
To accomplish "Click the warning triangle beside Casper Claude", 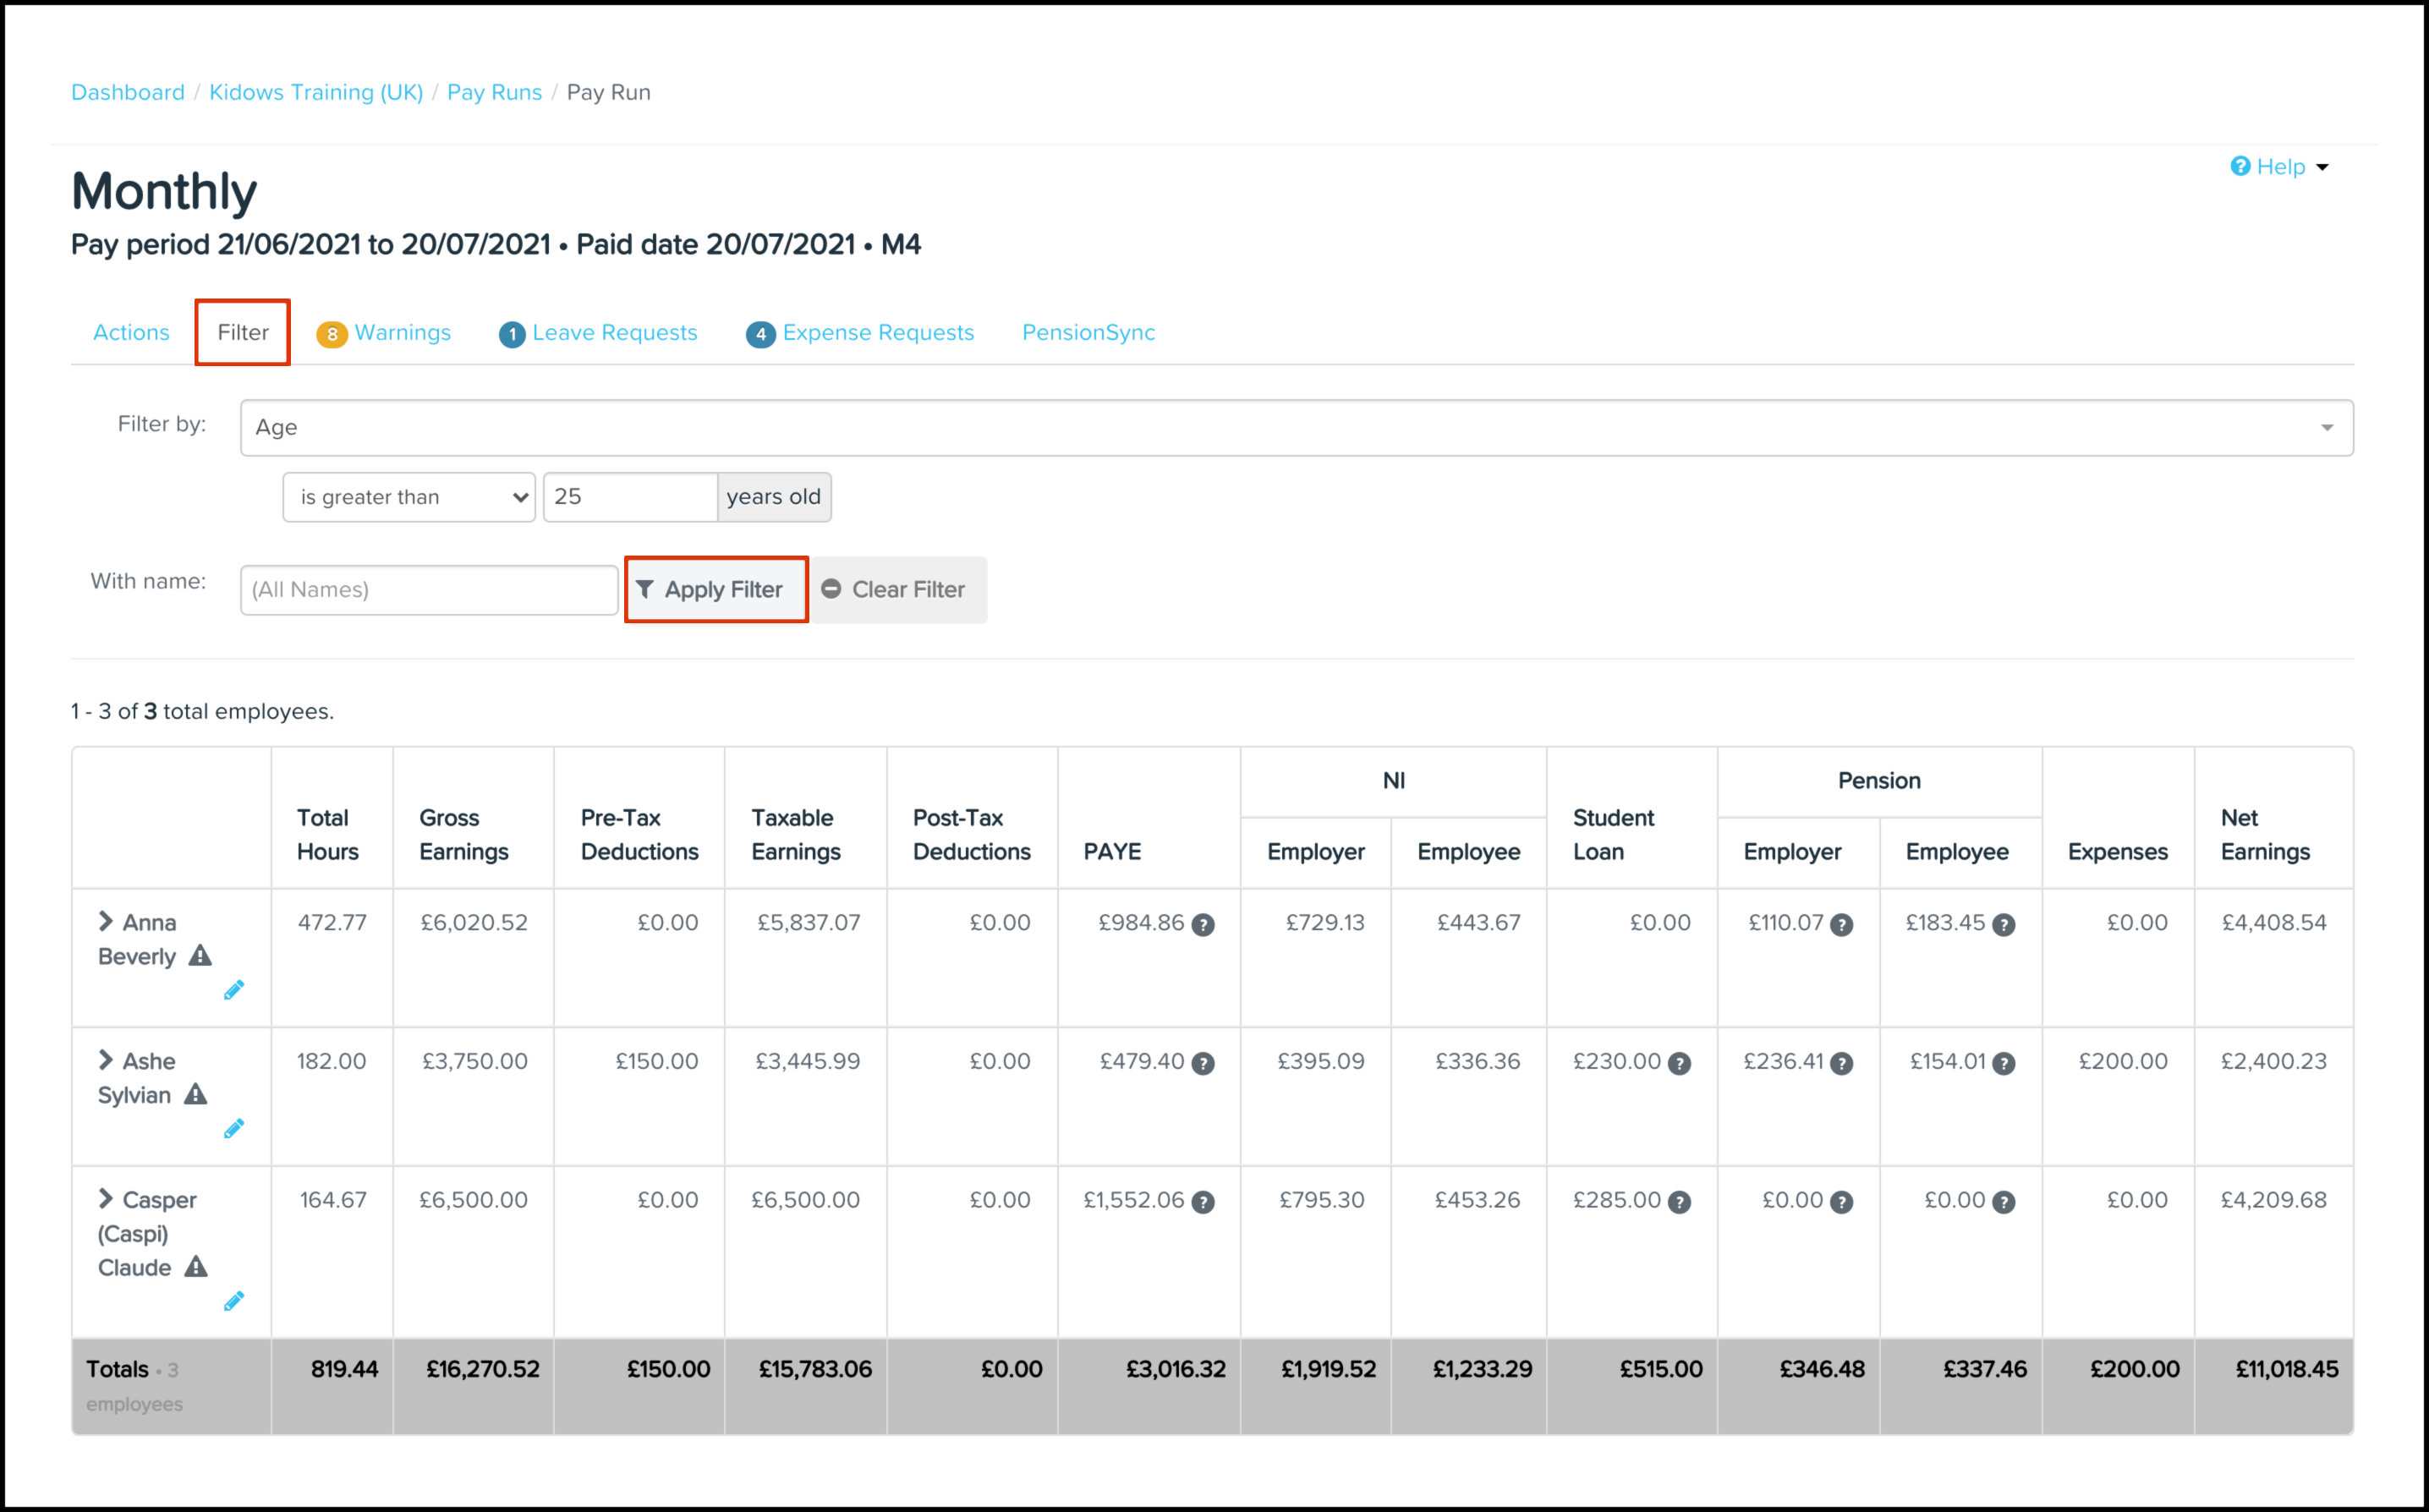I will click(196, 1267).
